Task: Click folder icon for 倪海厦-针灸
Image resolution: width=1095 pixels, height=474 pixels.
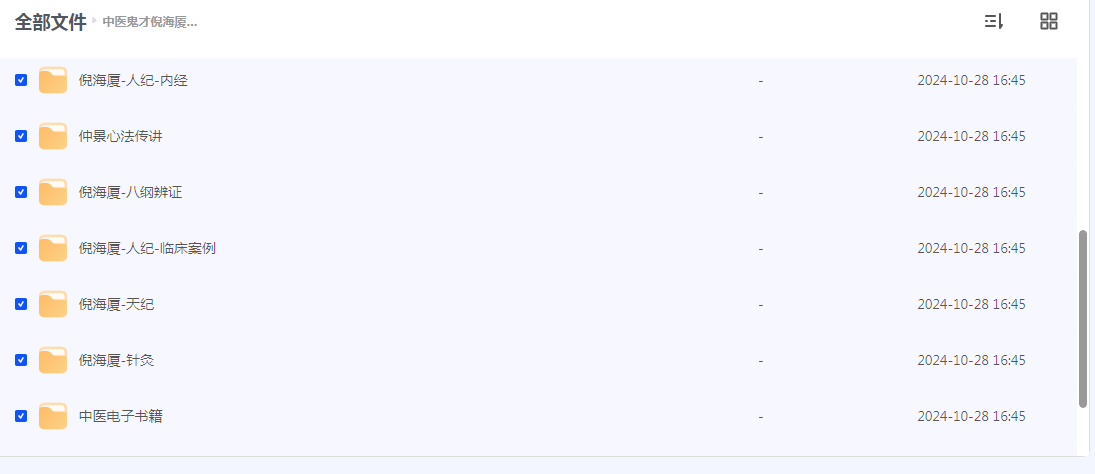Action: click(53, 360)
